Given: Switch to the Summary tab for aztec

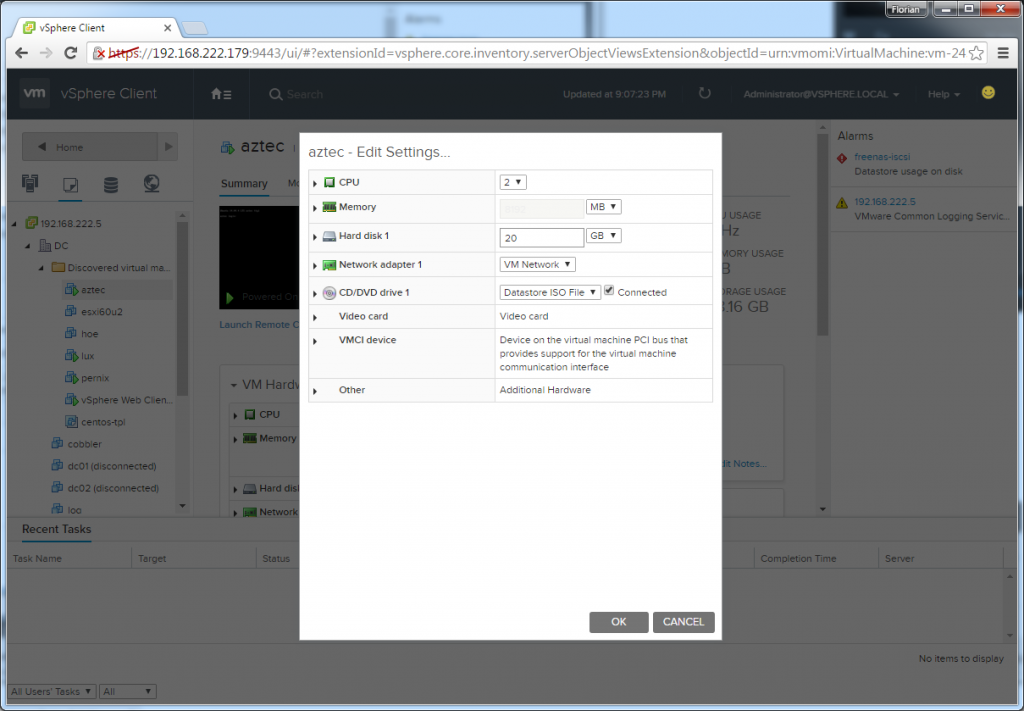Looking at the screenshot, I should pyautogui.click(x=244, y=184).
